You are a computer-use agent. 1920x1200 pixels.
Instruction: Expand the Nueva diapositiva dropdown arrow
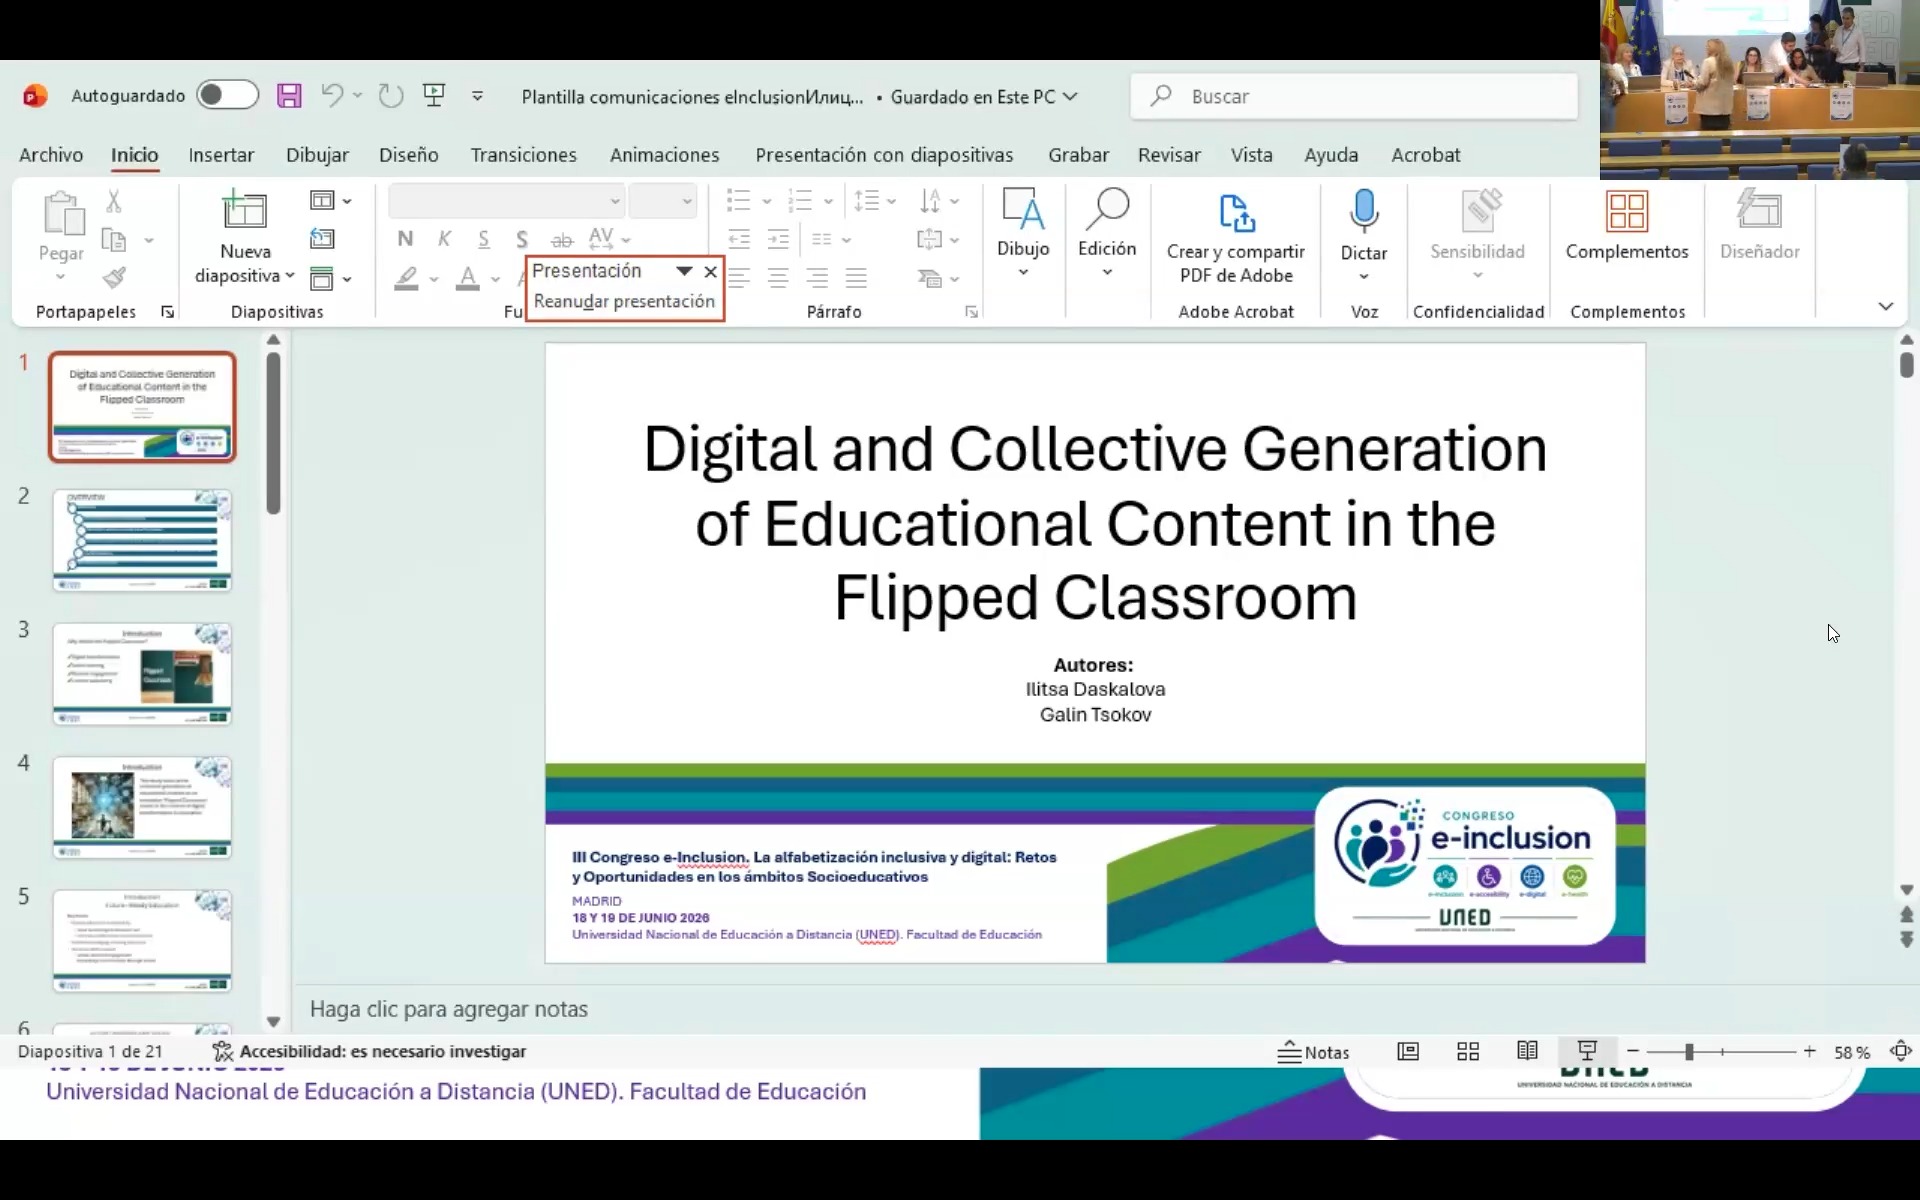[x=289, y=276]
